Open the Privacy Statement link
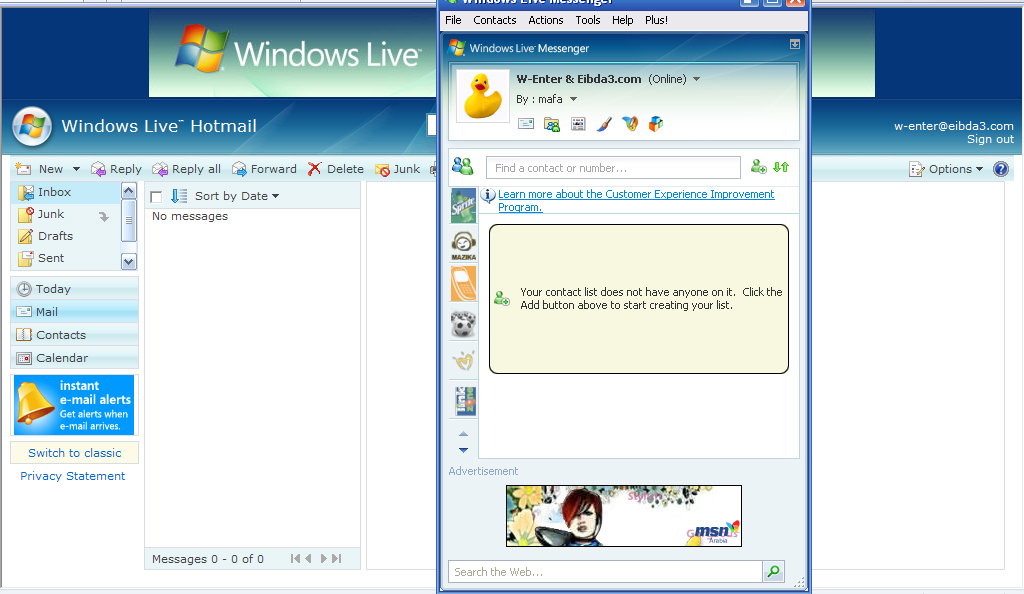The height and width of the screenshot is (594, 1024). (x=72, y=476)
